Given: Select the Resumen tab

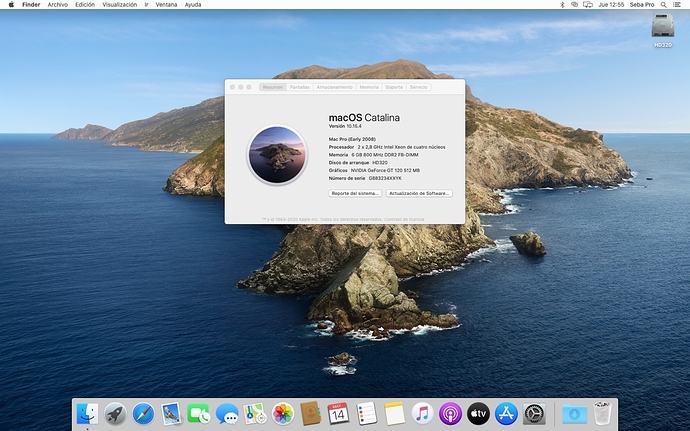Looking at the screenshot, I should pyautogui.click(x=273, y=87).
